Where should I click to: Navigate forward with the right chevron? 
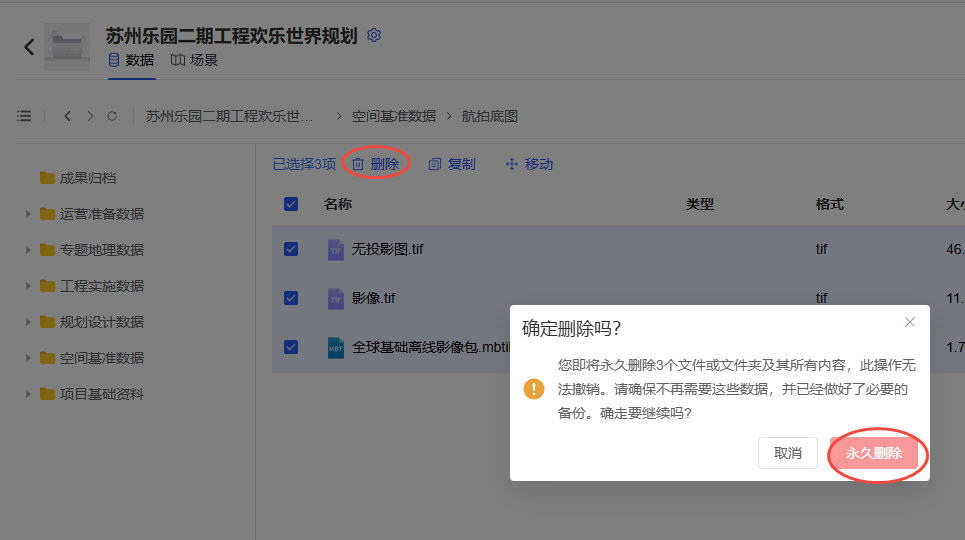point(90,116)
